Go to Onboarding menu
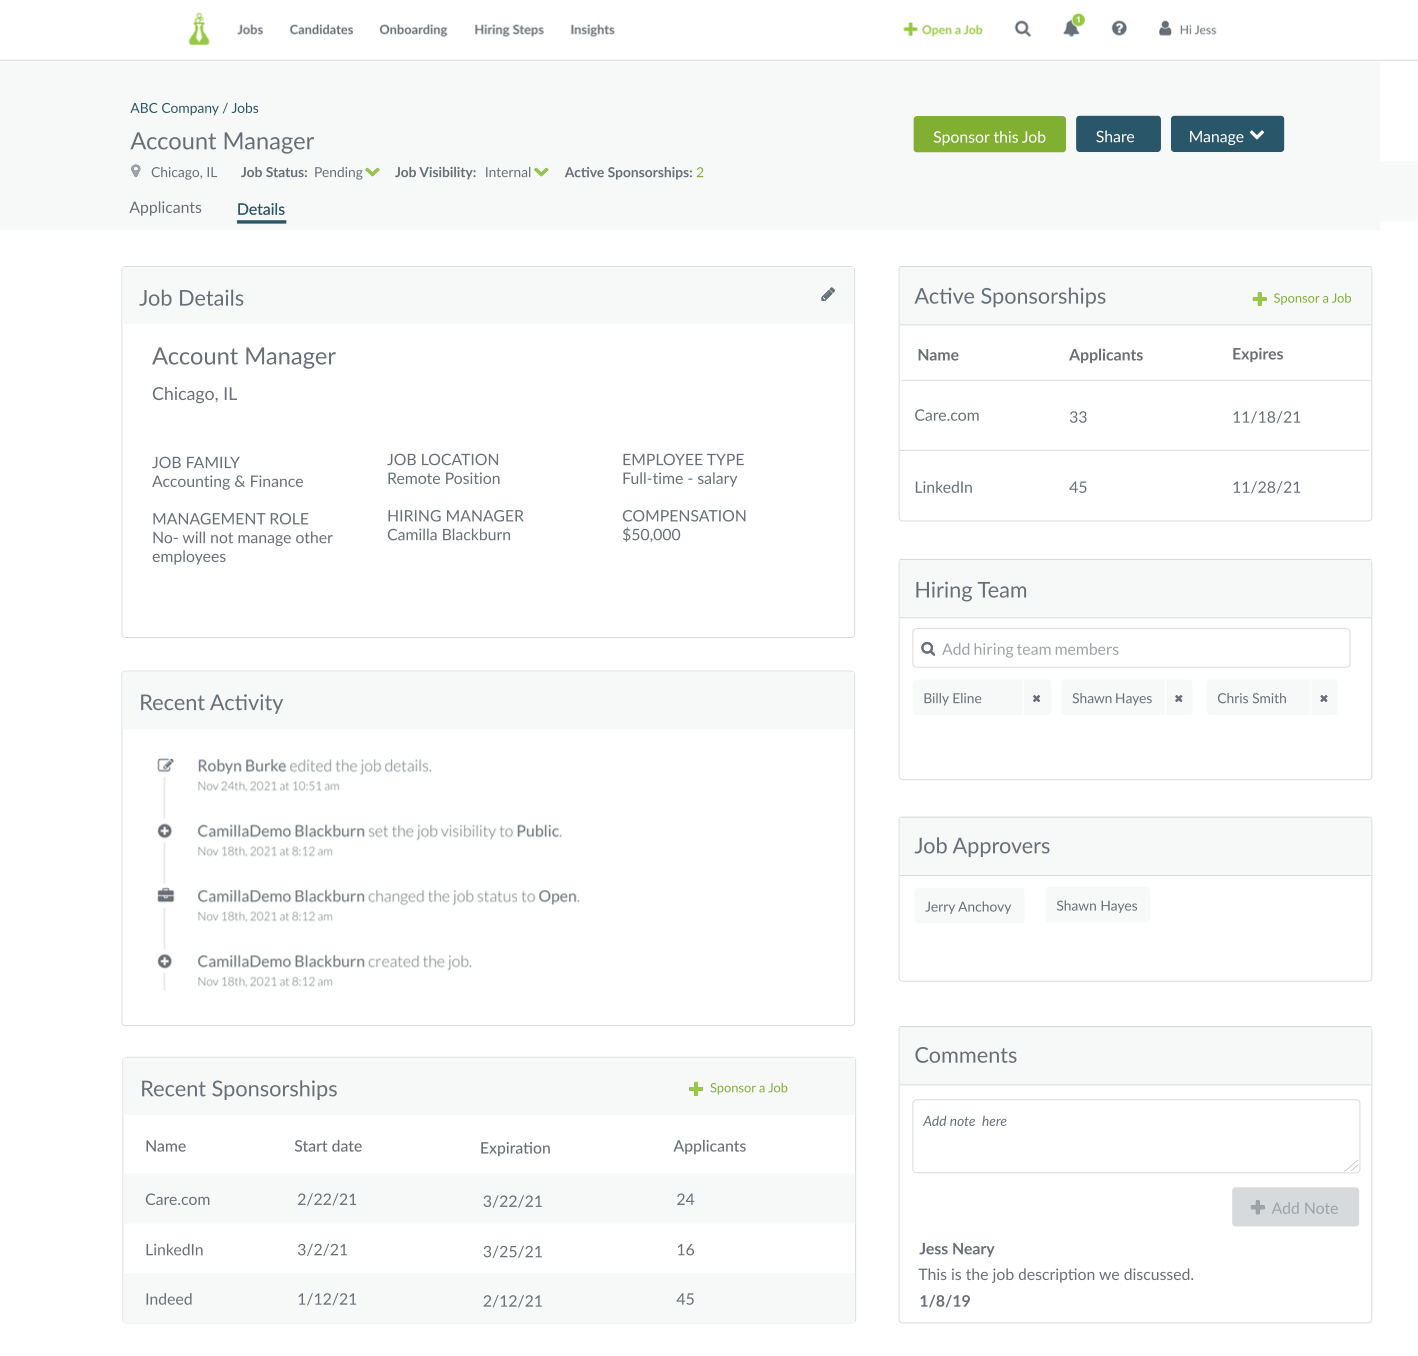The image size is (1418, 1356). (x=413, y=30)
